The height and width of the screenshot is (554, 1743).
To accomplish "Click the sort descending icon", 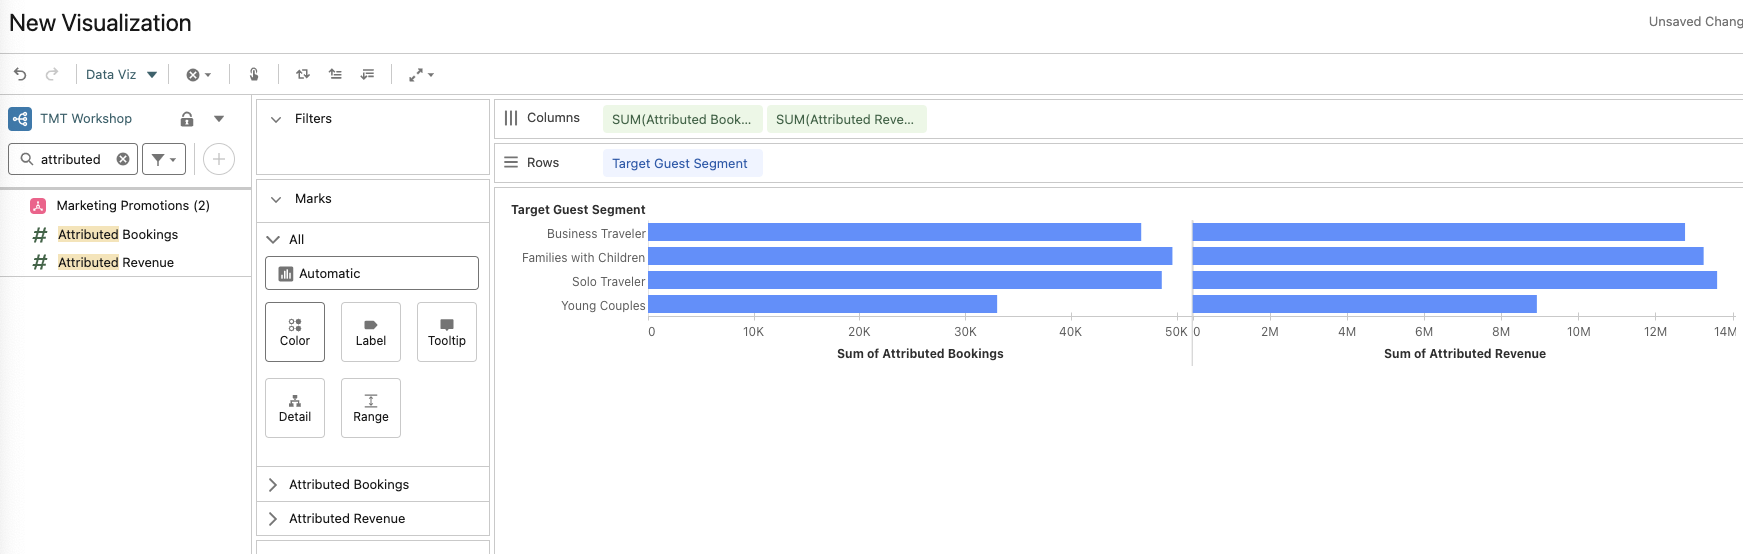I will pos(368,74).
